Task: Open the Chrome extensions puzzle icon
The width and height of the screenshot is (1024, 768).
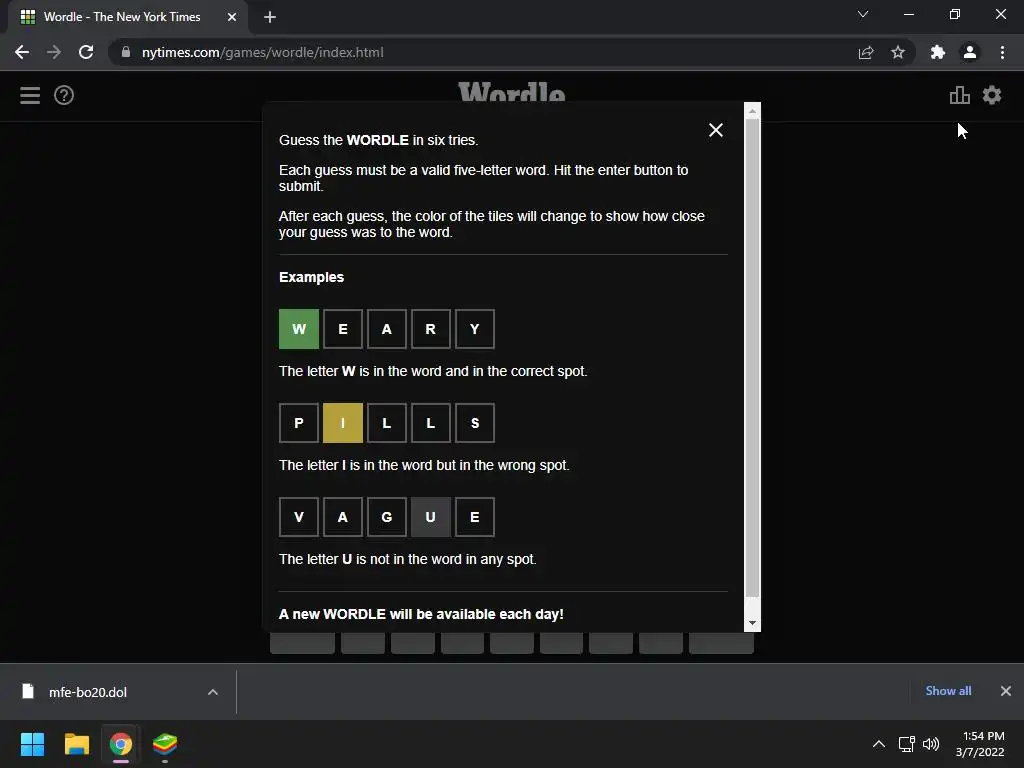Action: pyautogui.click(x=938, y=52)
